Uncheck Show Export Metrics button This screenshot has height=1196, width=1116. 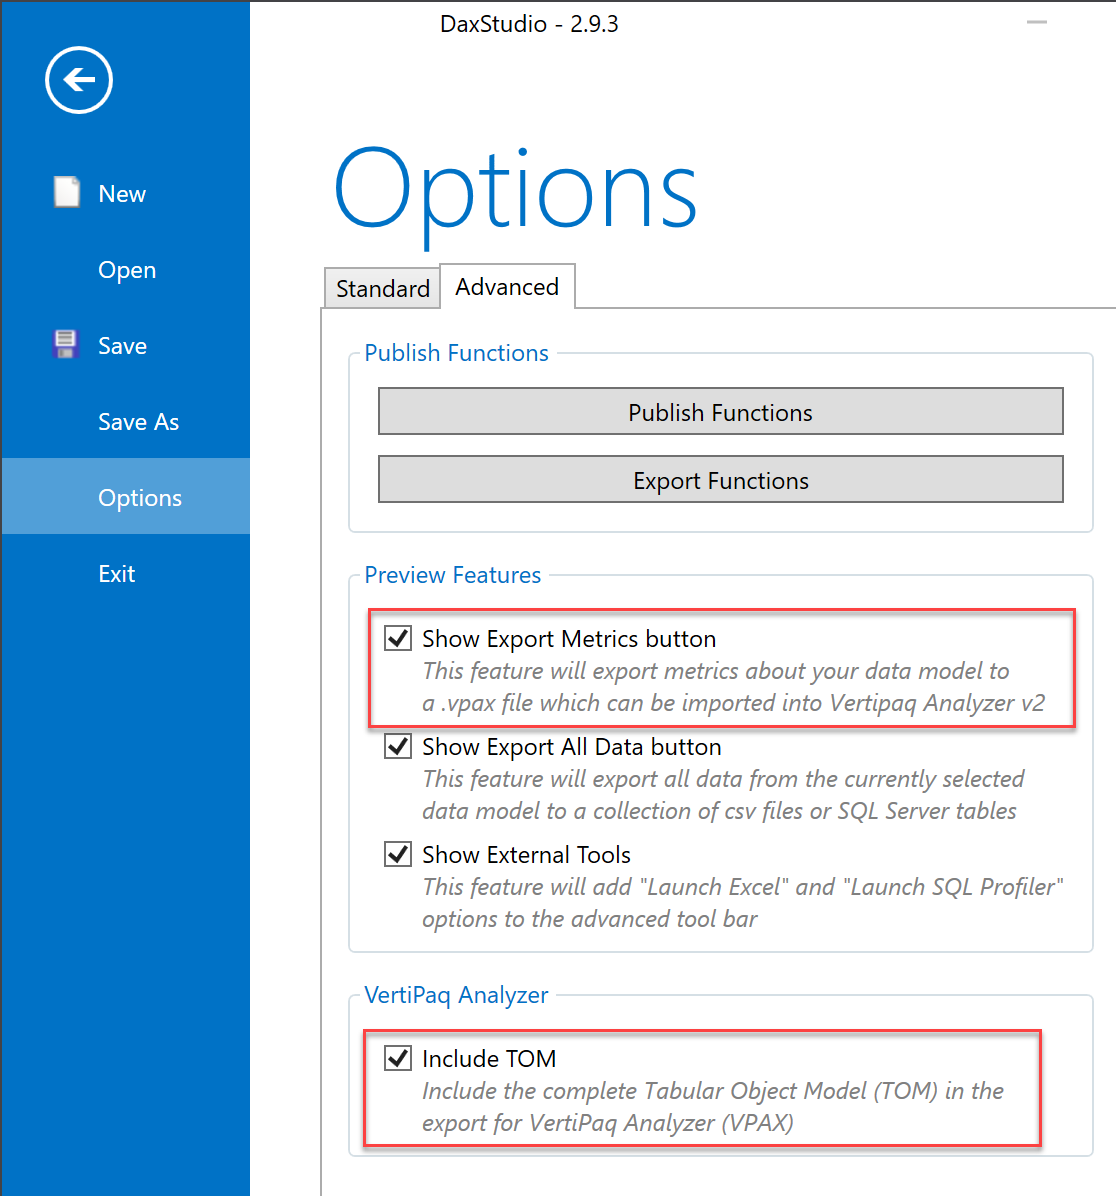coord(398,638)
